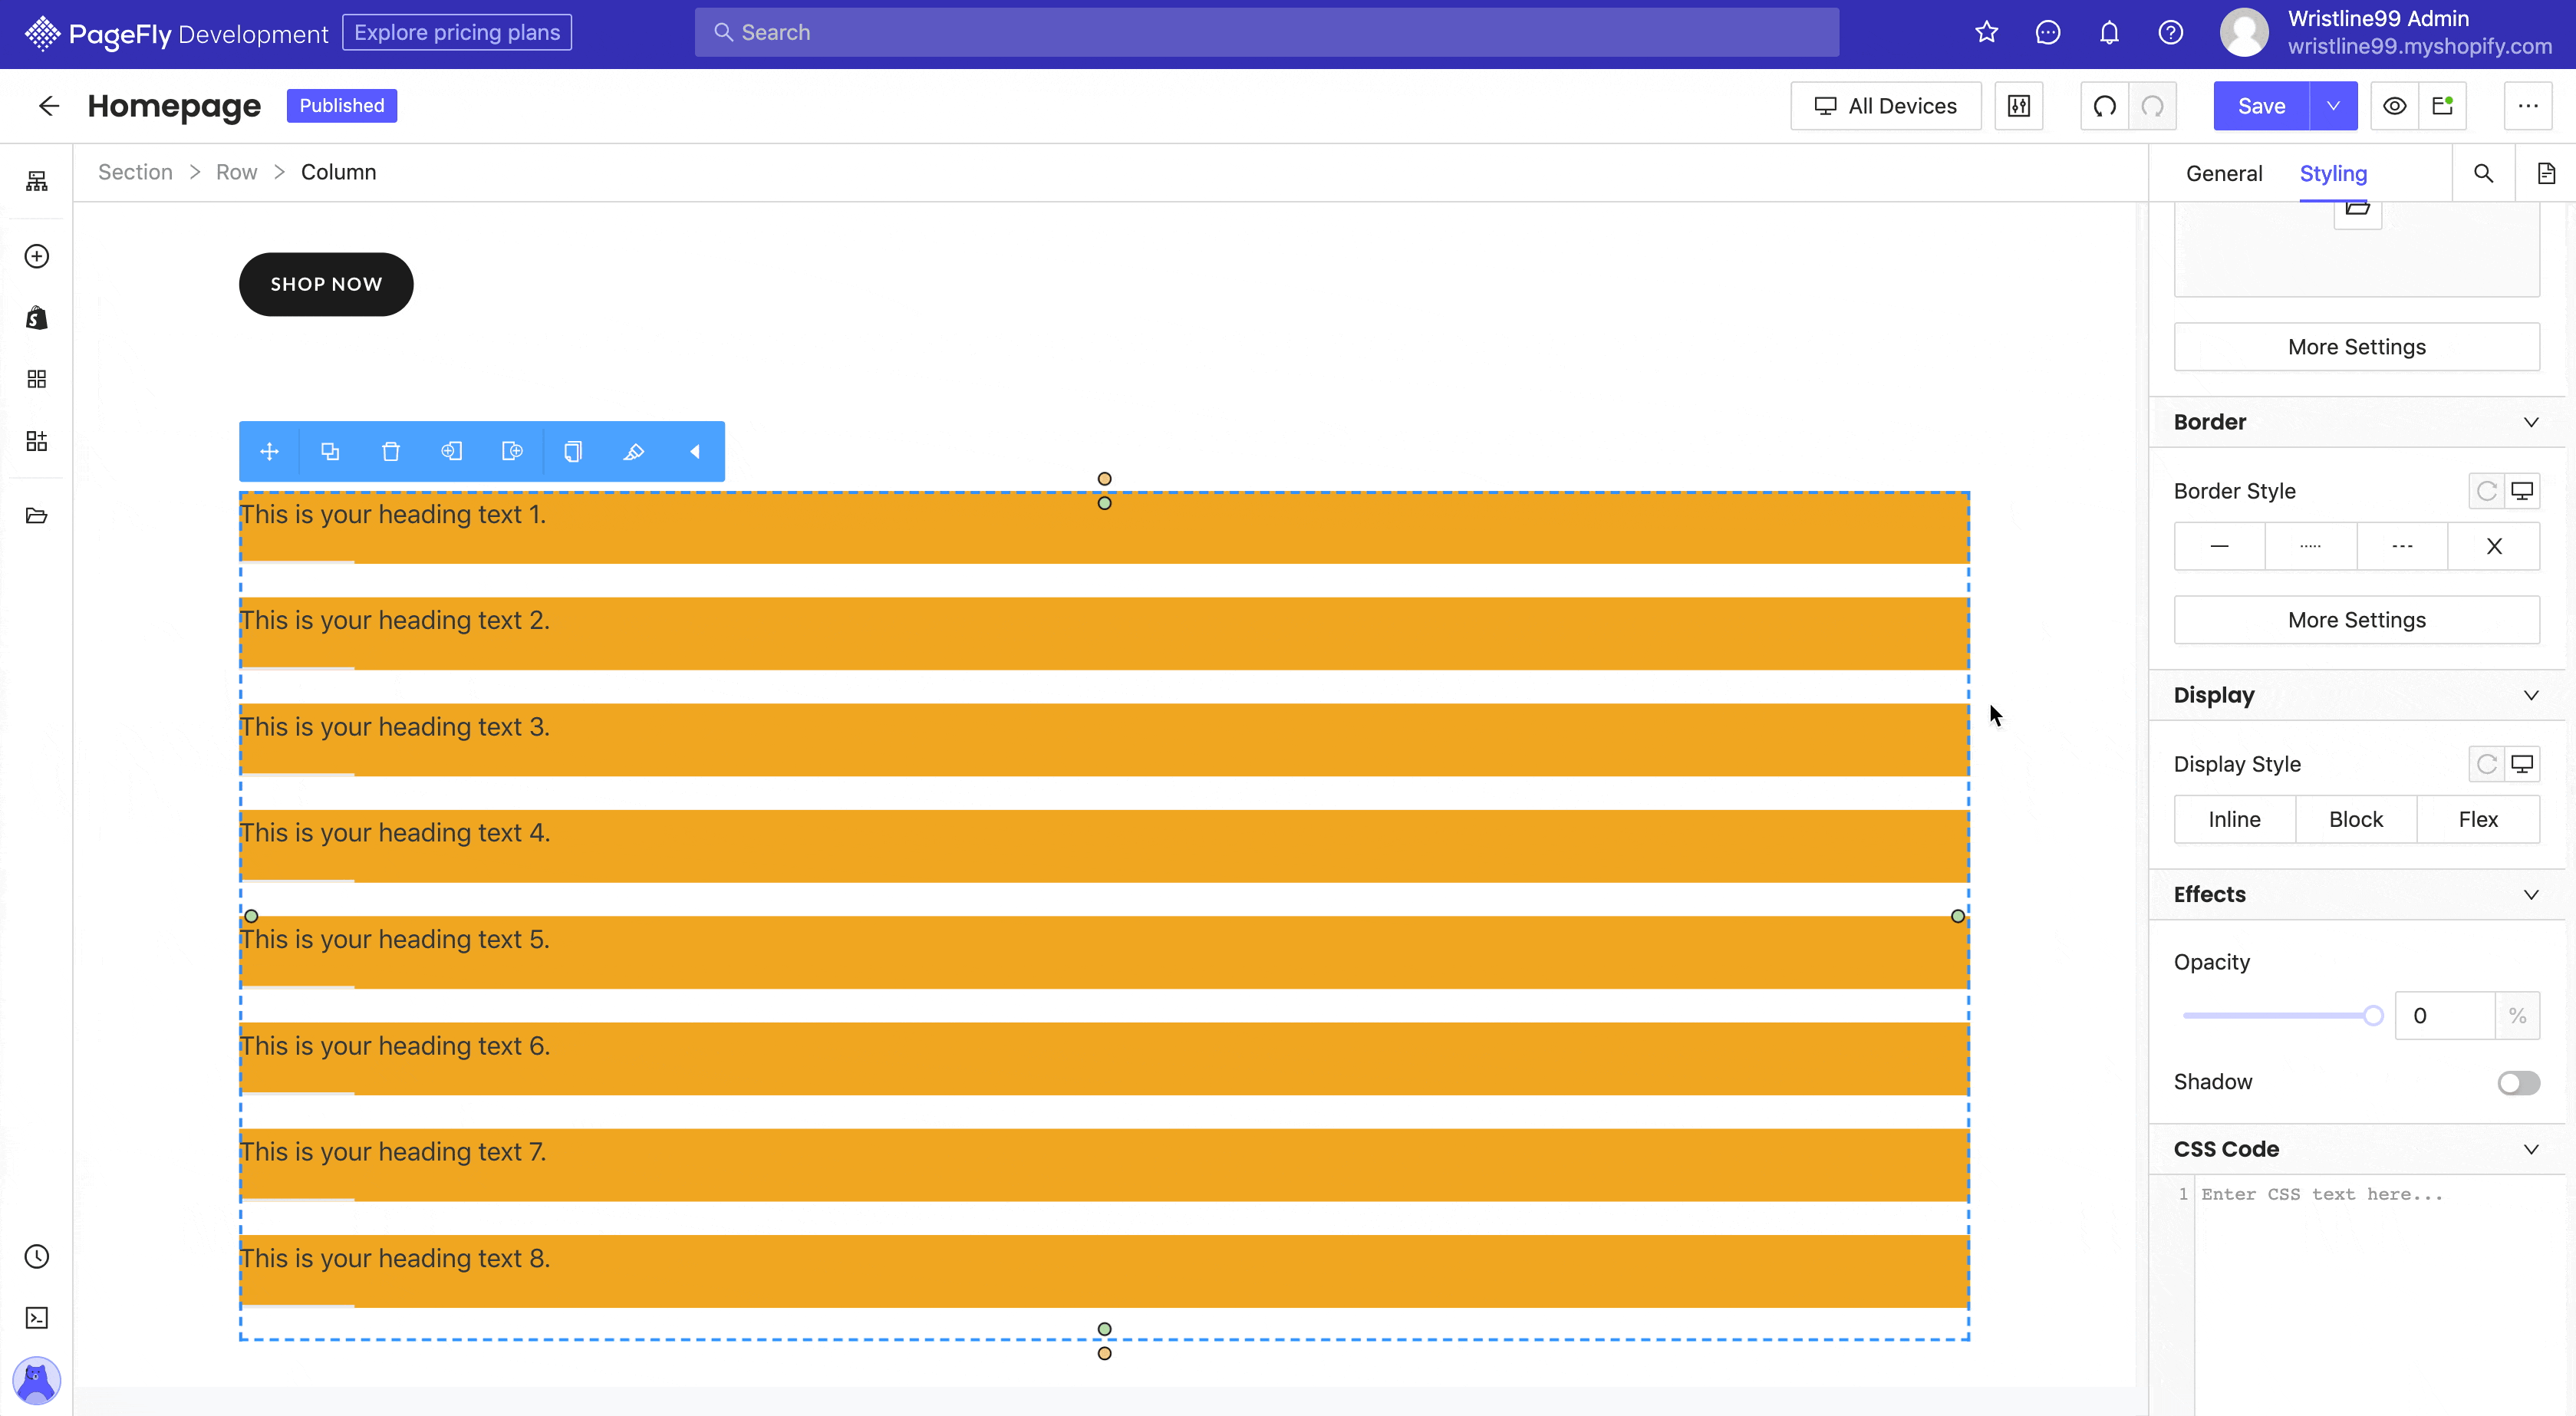Set Display Style to Flex
Image resolution: width=2576 pixels, height=1416 pixels.
tap(2479, 819)
